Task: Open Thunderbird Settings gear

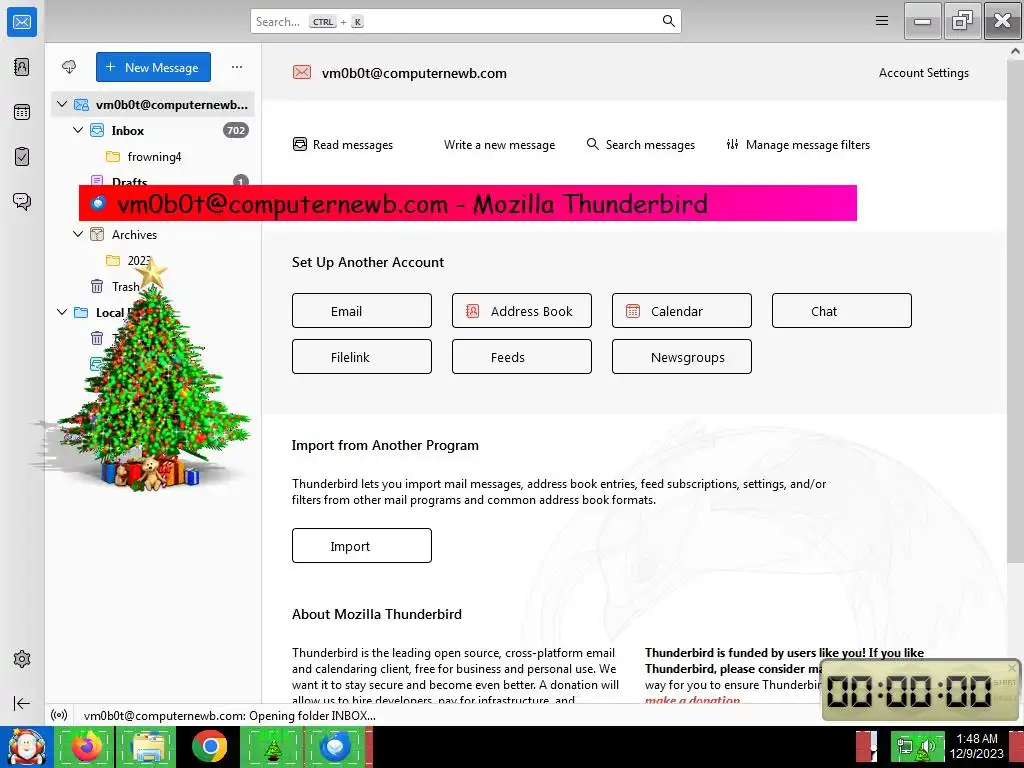Action: coord(22,659)
